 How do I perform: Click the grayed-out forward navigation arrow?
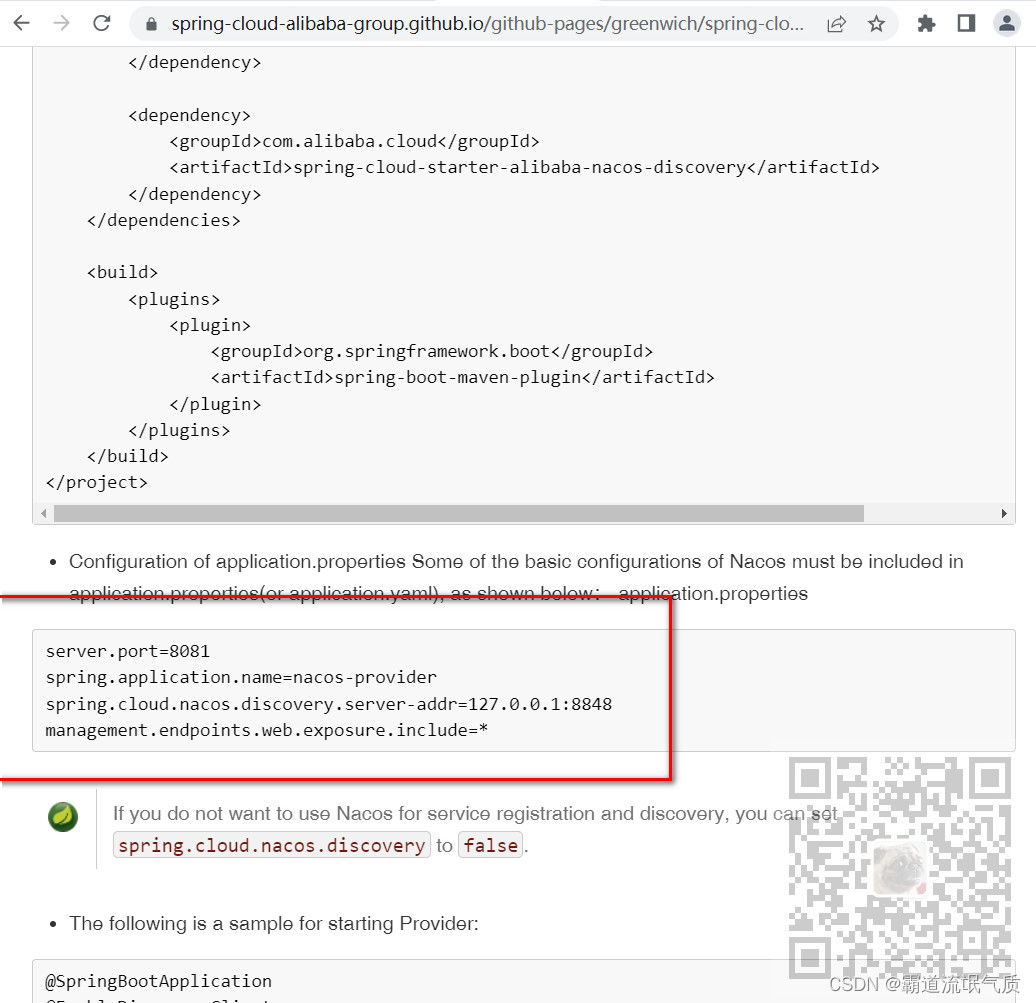coord(60,22)
